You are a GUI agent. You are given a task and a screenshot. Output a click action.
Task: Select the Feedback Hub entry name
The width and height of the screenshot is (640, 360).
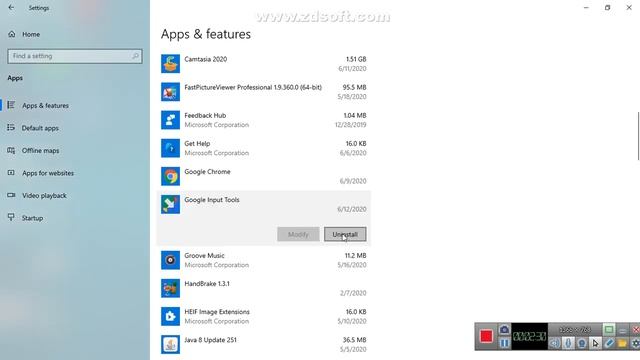[x=205, y=116]
